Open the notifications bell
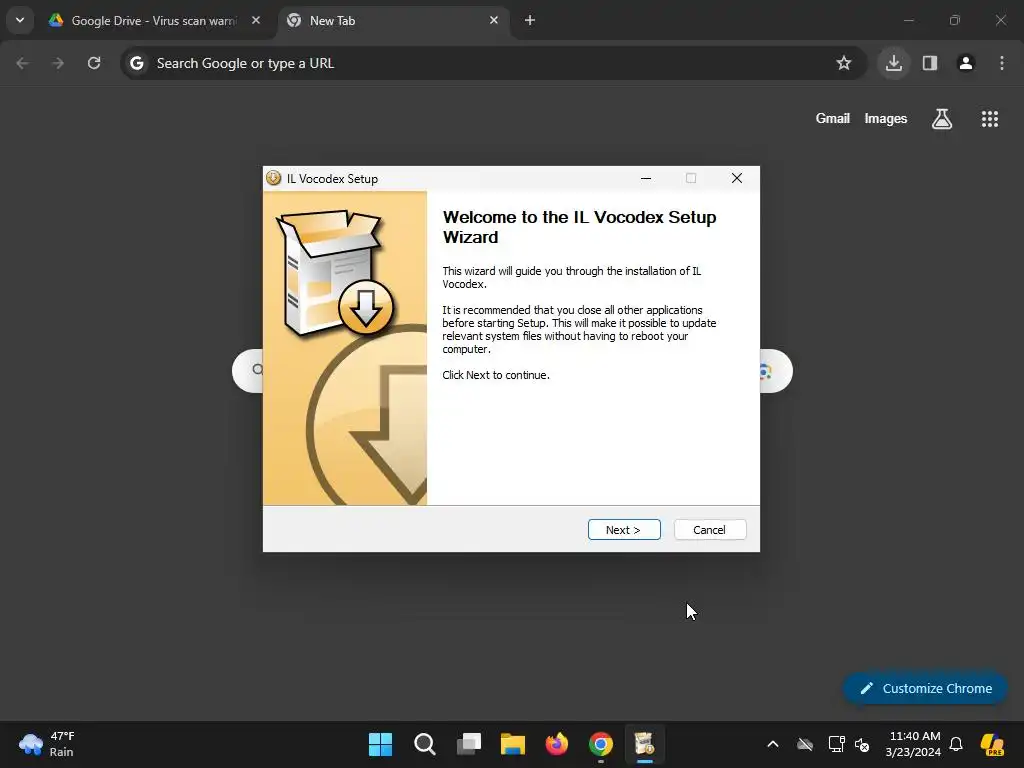The height and width of the screenshot is (768, 1024). coord(956,744)
